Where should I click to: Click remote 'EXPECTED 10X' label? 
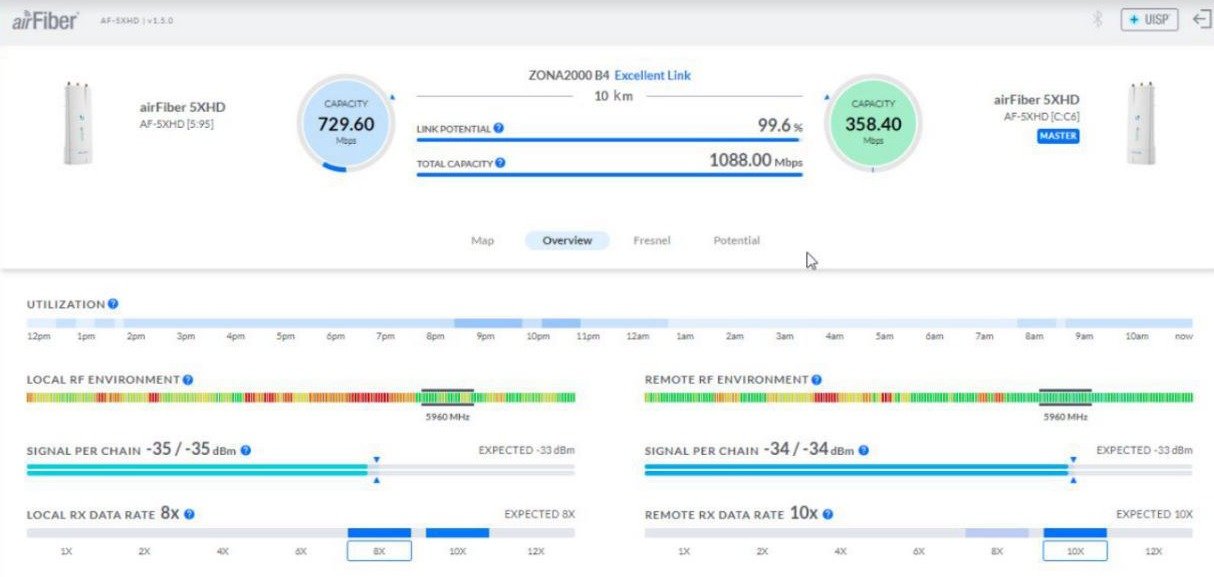1154,514
